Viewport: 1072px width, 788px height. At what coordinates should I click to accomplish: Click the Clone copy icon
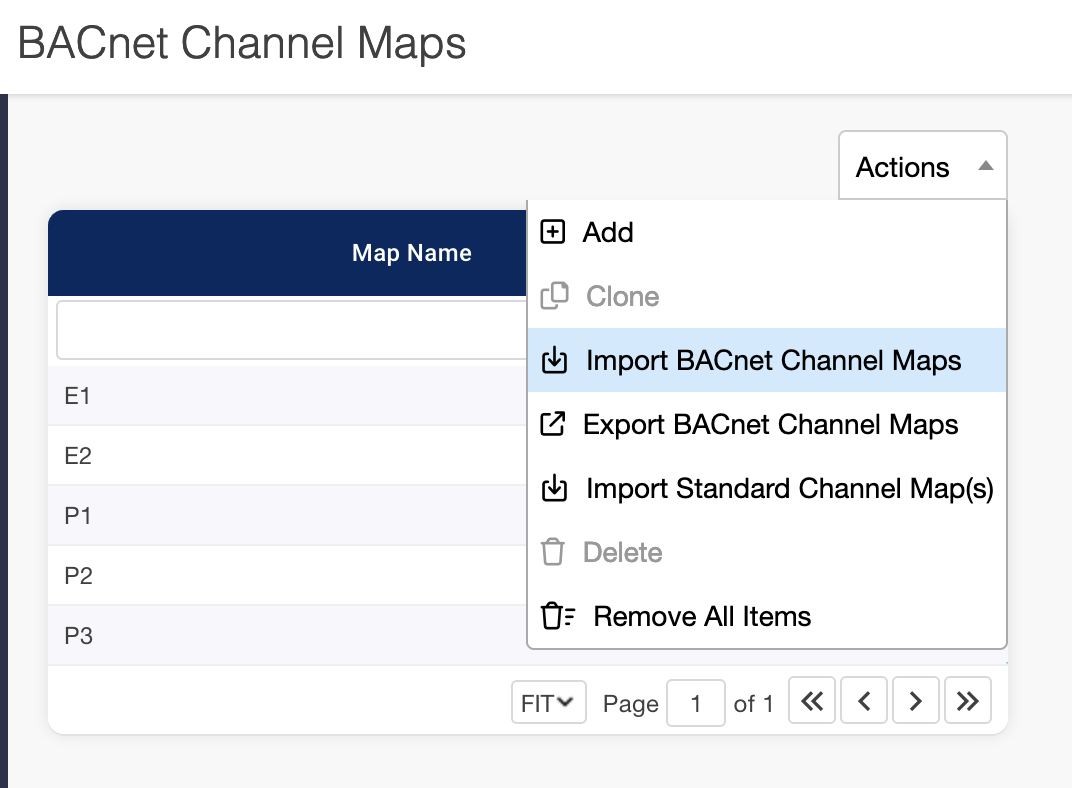(x=554, y=297)
